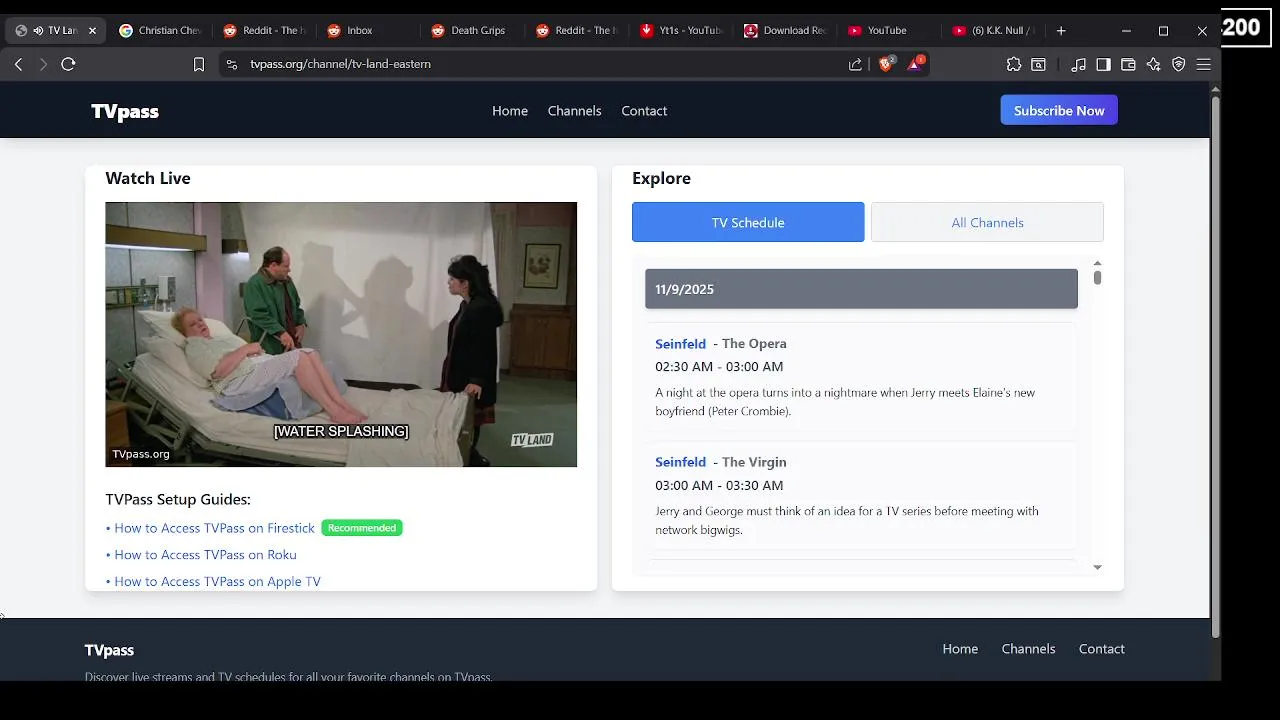The image size is (1280, 720).
Task: Go back with the browser back arrow
Action: click(18, 64)
